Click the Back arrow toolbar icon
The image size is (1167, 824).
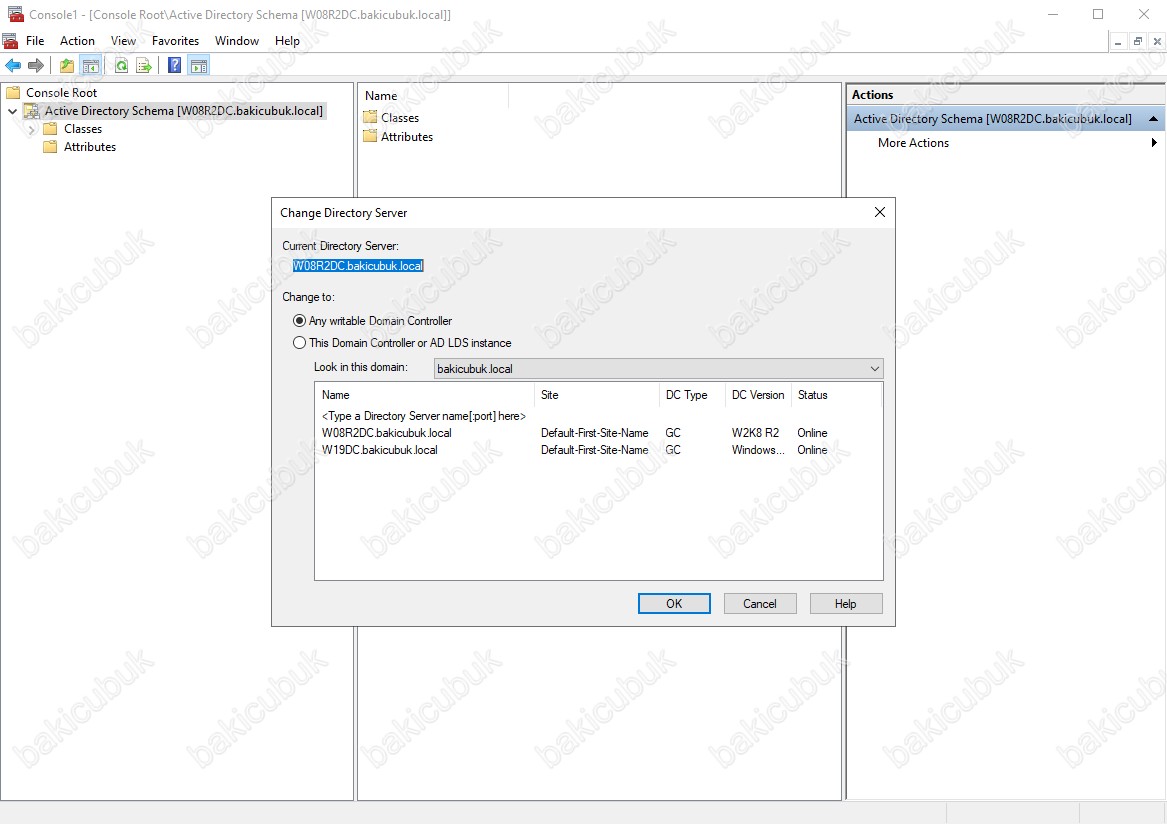tap(13, 66)
